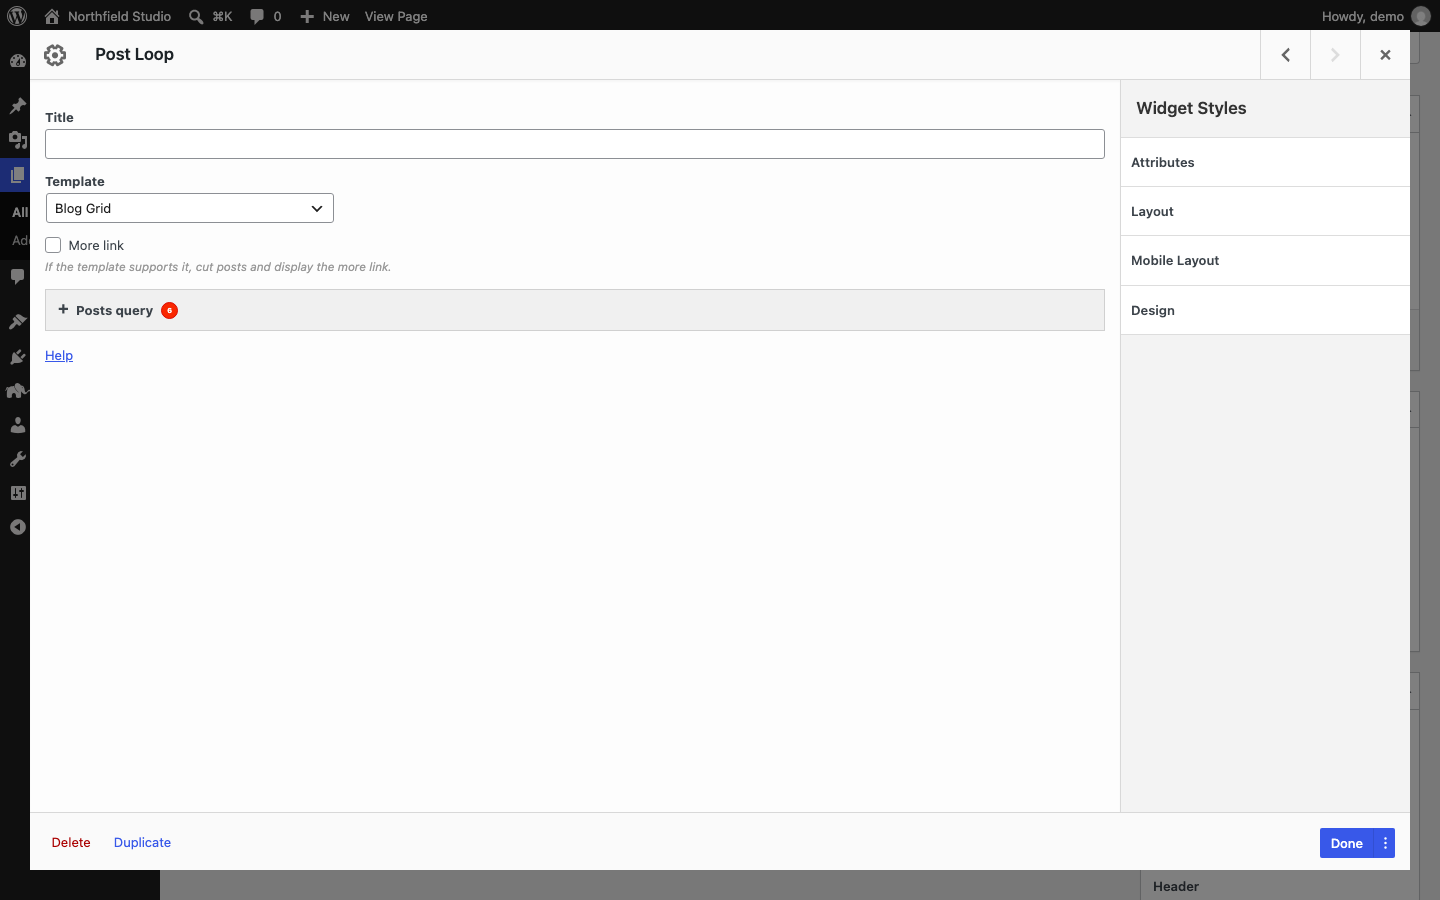Open Plugins sidebar icon
This screenshot has width=1440, height=900.
pyautogui.click(x=17, y=356)
